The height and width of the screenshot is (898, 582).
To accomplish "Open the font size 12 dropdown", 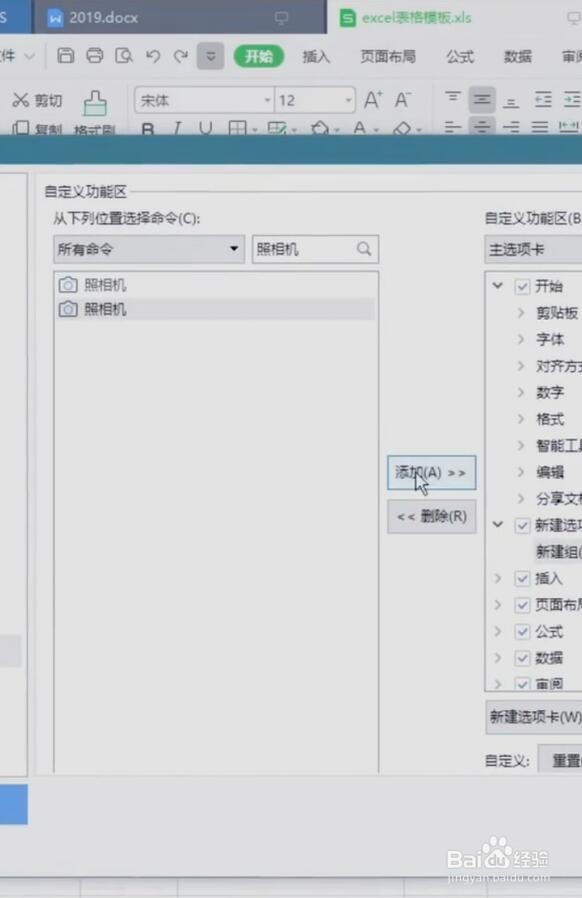I will (348, 100).
